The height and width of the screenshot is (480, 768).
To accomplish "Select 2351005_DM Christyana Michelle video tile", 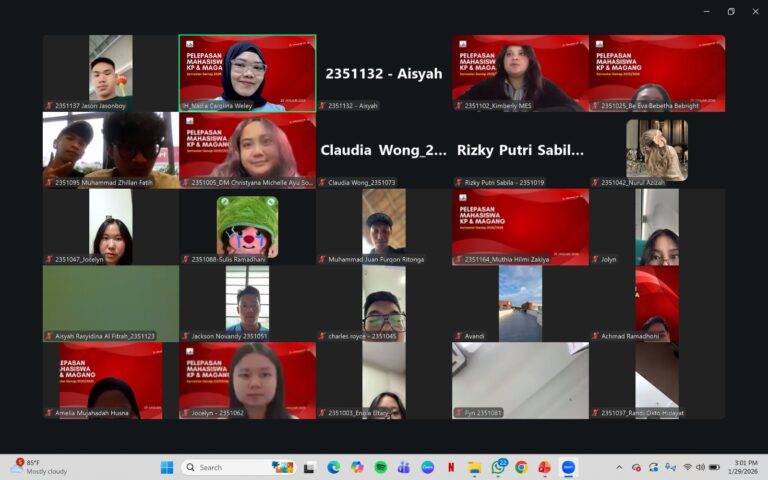I will tap(247, 150).
